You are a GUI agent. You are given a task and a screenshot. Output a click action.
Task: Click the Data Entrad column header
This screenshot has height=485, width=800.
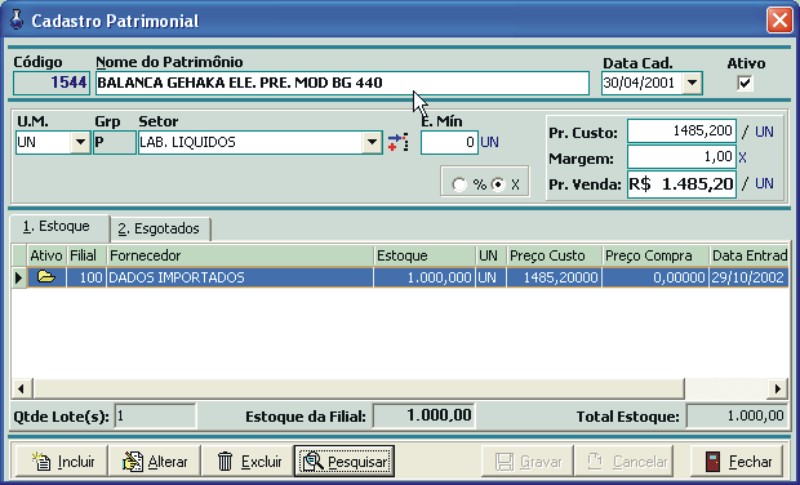coord(749,256)
